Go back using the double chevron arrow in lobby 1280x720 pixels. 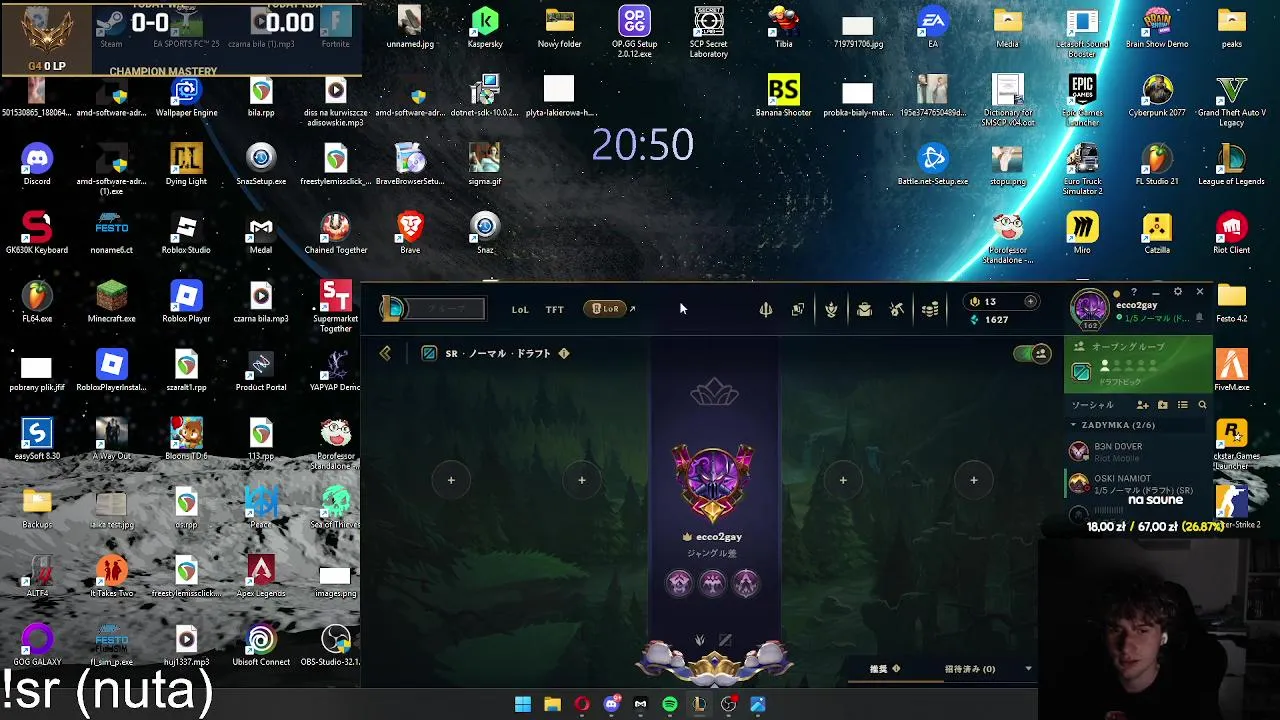coord(385,353)
